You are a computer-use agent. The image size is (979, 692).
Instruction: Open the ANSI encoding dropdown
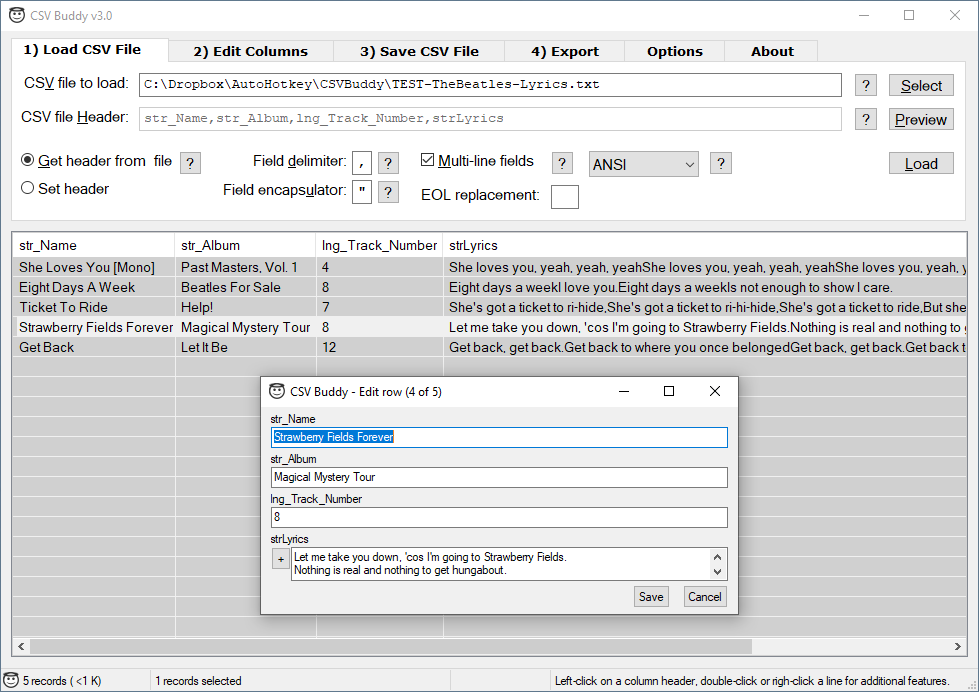[x=643, y=164]
